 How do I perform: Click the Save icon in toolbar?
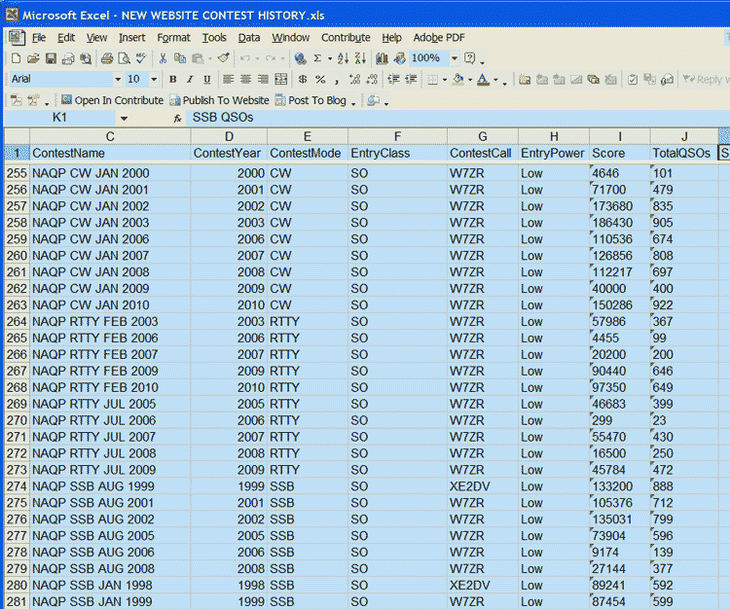point(50,59)
